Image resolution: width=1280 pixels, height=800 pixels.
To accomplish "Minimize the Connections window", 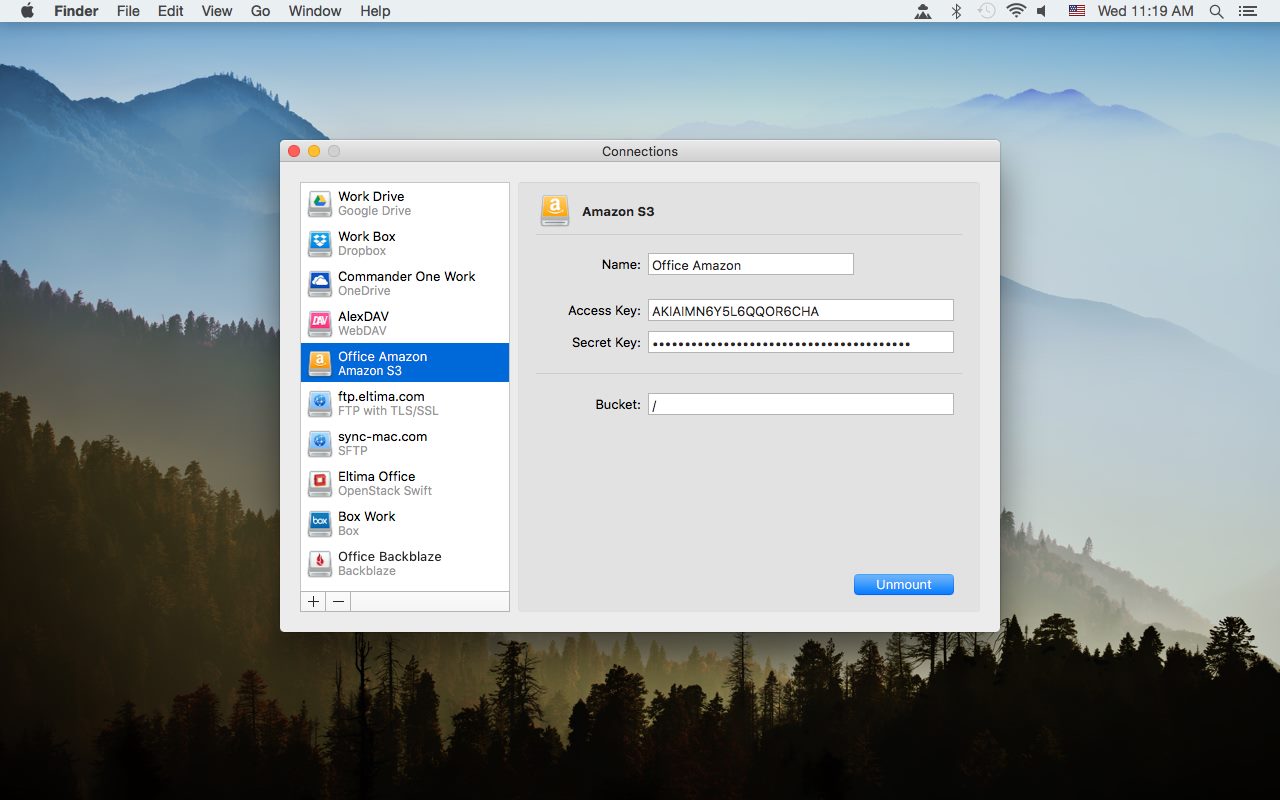I will tap(314, 151).
